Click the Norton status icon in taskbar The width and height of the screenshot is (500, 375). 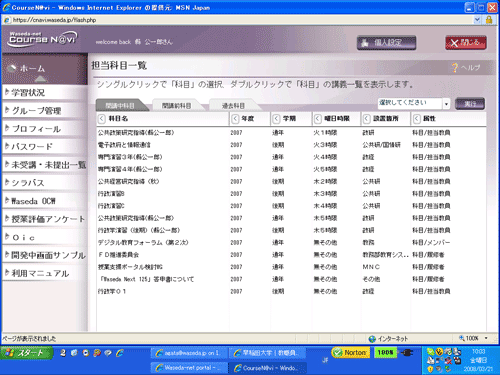tap(351, 352)
